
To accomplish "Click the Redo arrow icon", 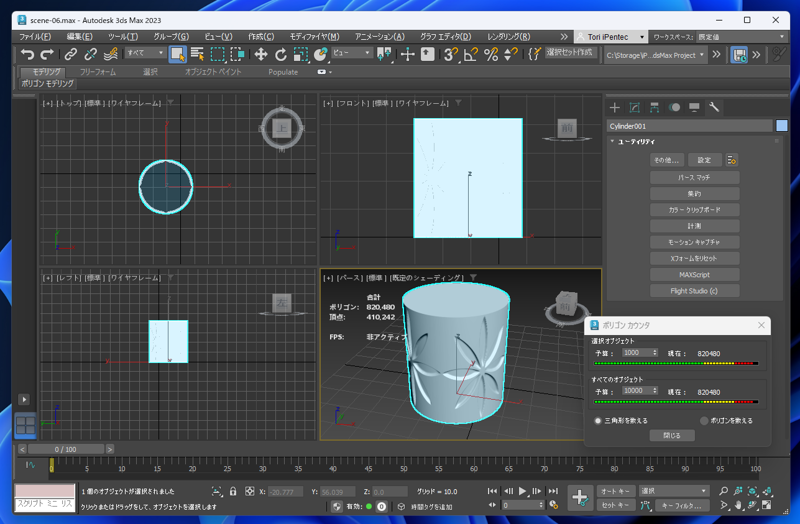I will pos(47,54).
